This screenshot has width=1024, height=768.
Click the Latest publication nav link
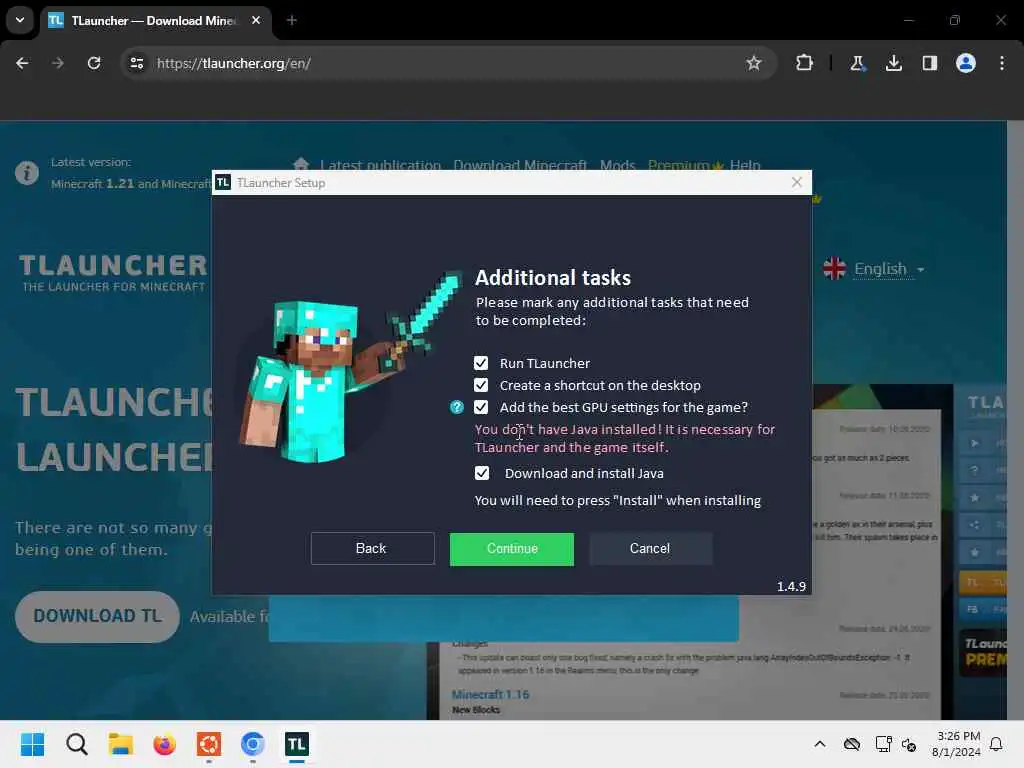click(380, 165)
